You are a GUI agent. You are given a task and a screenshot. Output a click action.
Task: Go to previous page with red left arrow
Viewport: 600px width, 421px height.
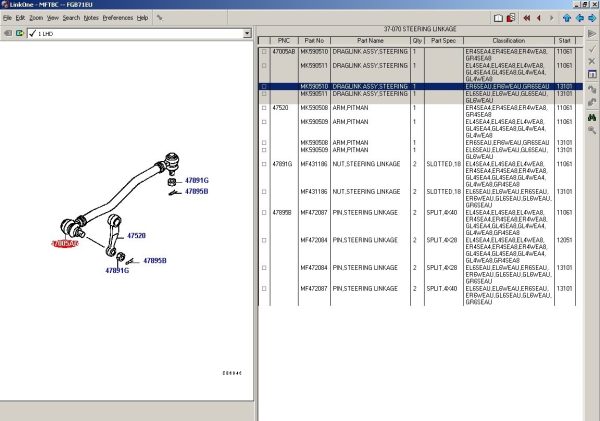point(539,18)
